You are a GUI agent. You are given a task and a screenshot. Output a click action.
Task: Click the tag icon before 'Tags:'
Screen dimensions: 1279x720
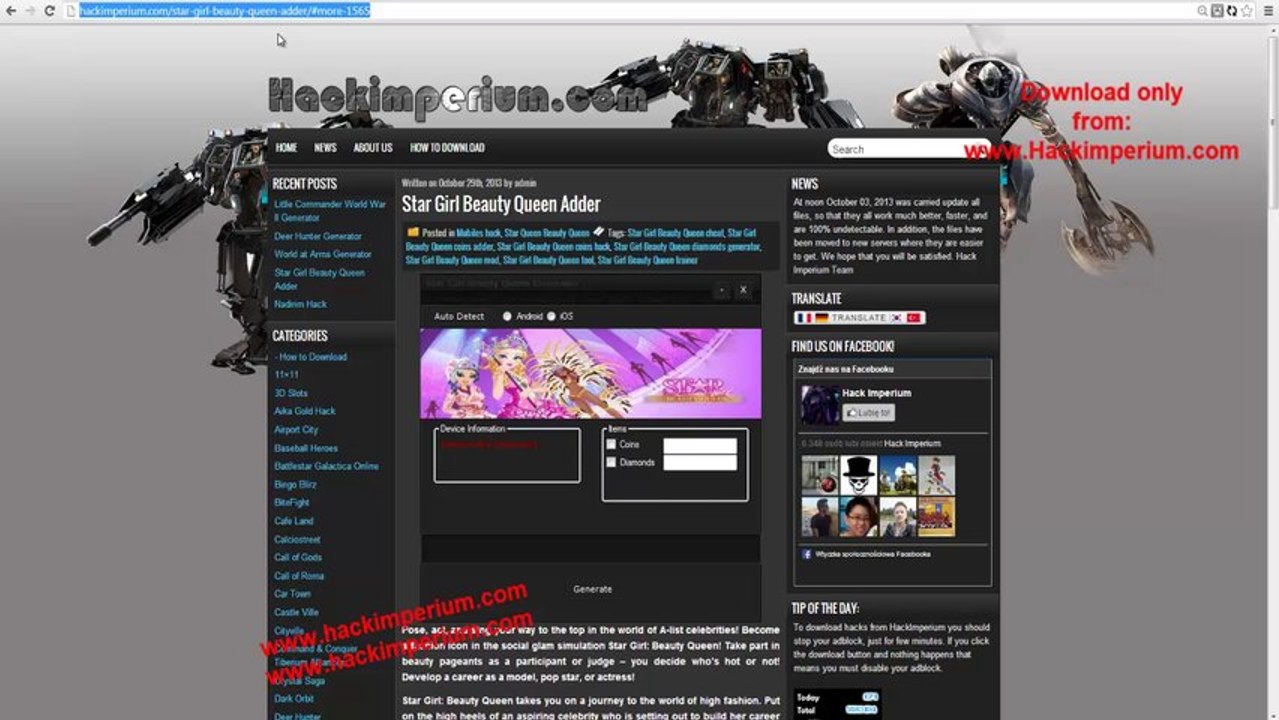[x=598, y=232]
